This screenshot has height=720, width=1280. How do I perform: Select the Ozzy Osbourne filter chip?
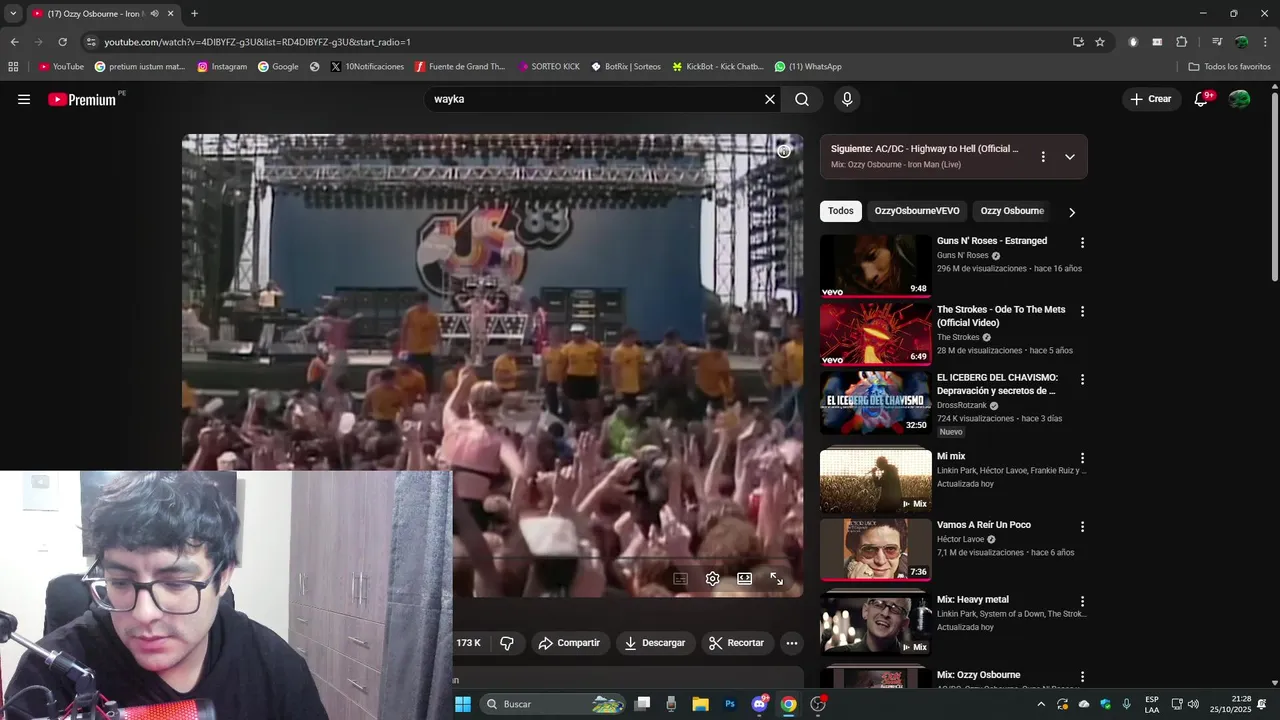pos(1012,211)
